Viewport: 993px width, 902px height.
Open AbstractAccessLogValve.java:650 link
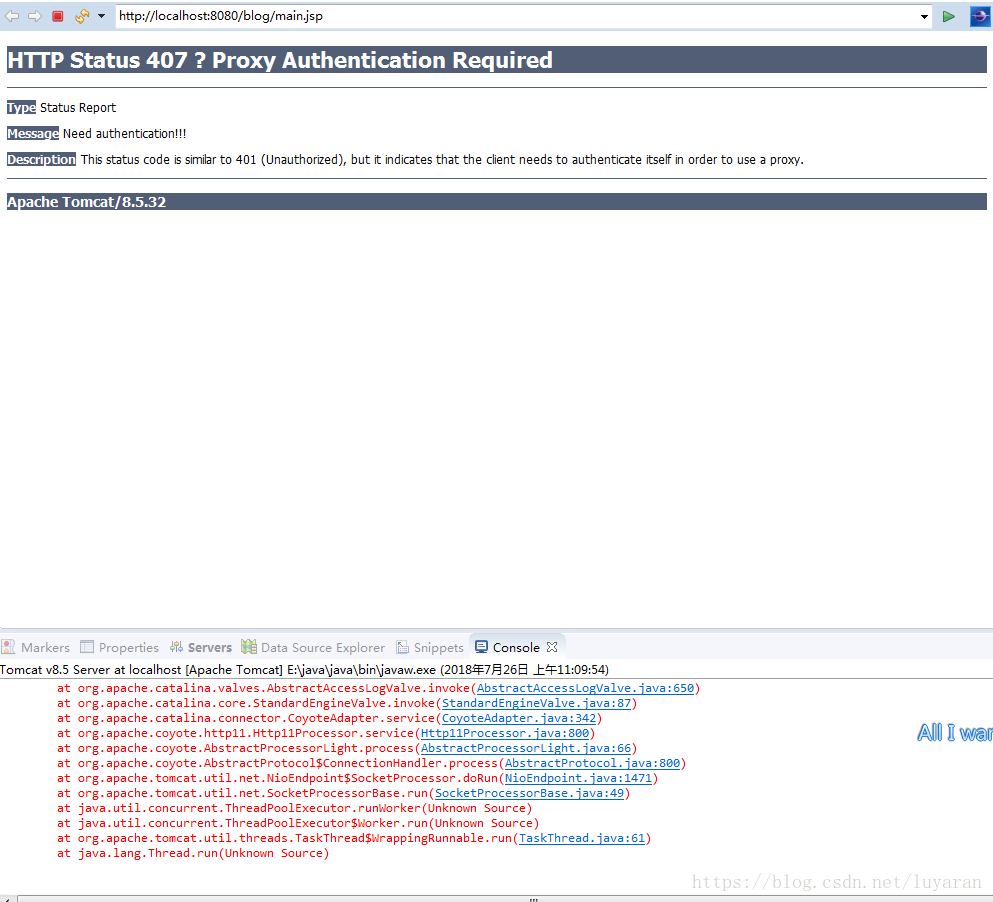click(x=585, y=689)
